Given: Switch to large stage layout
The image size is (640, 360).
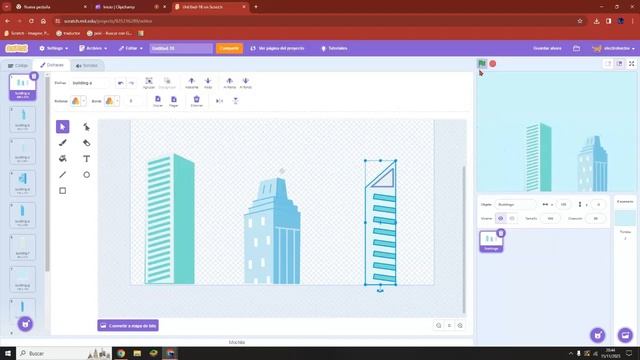Looking at the screenshot, I should [620, 63].
